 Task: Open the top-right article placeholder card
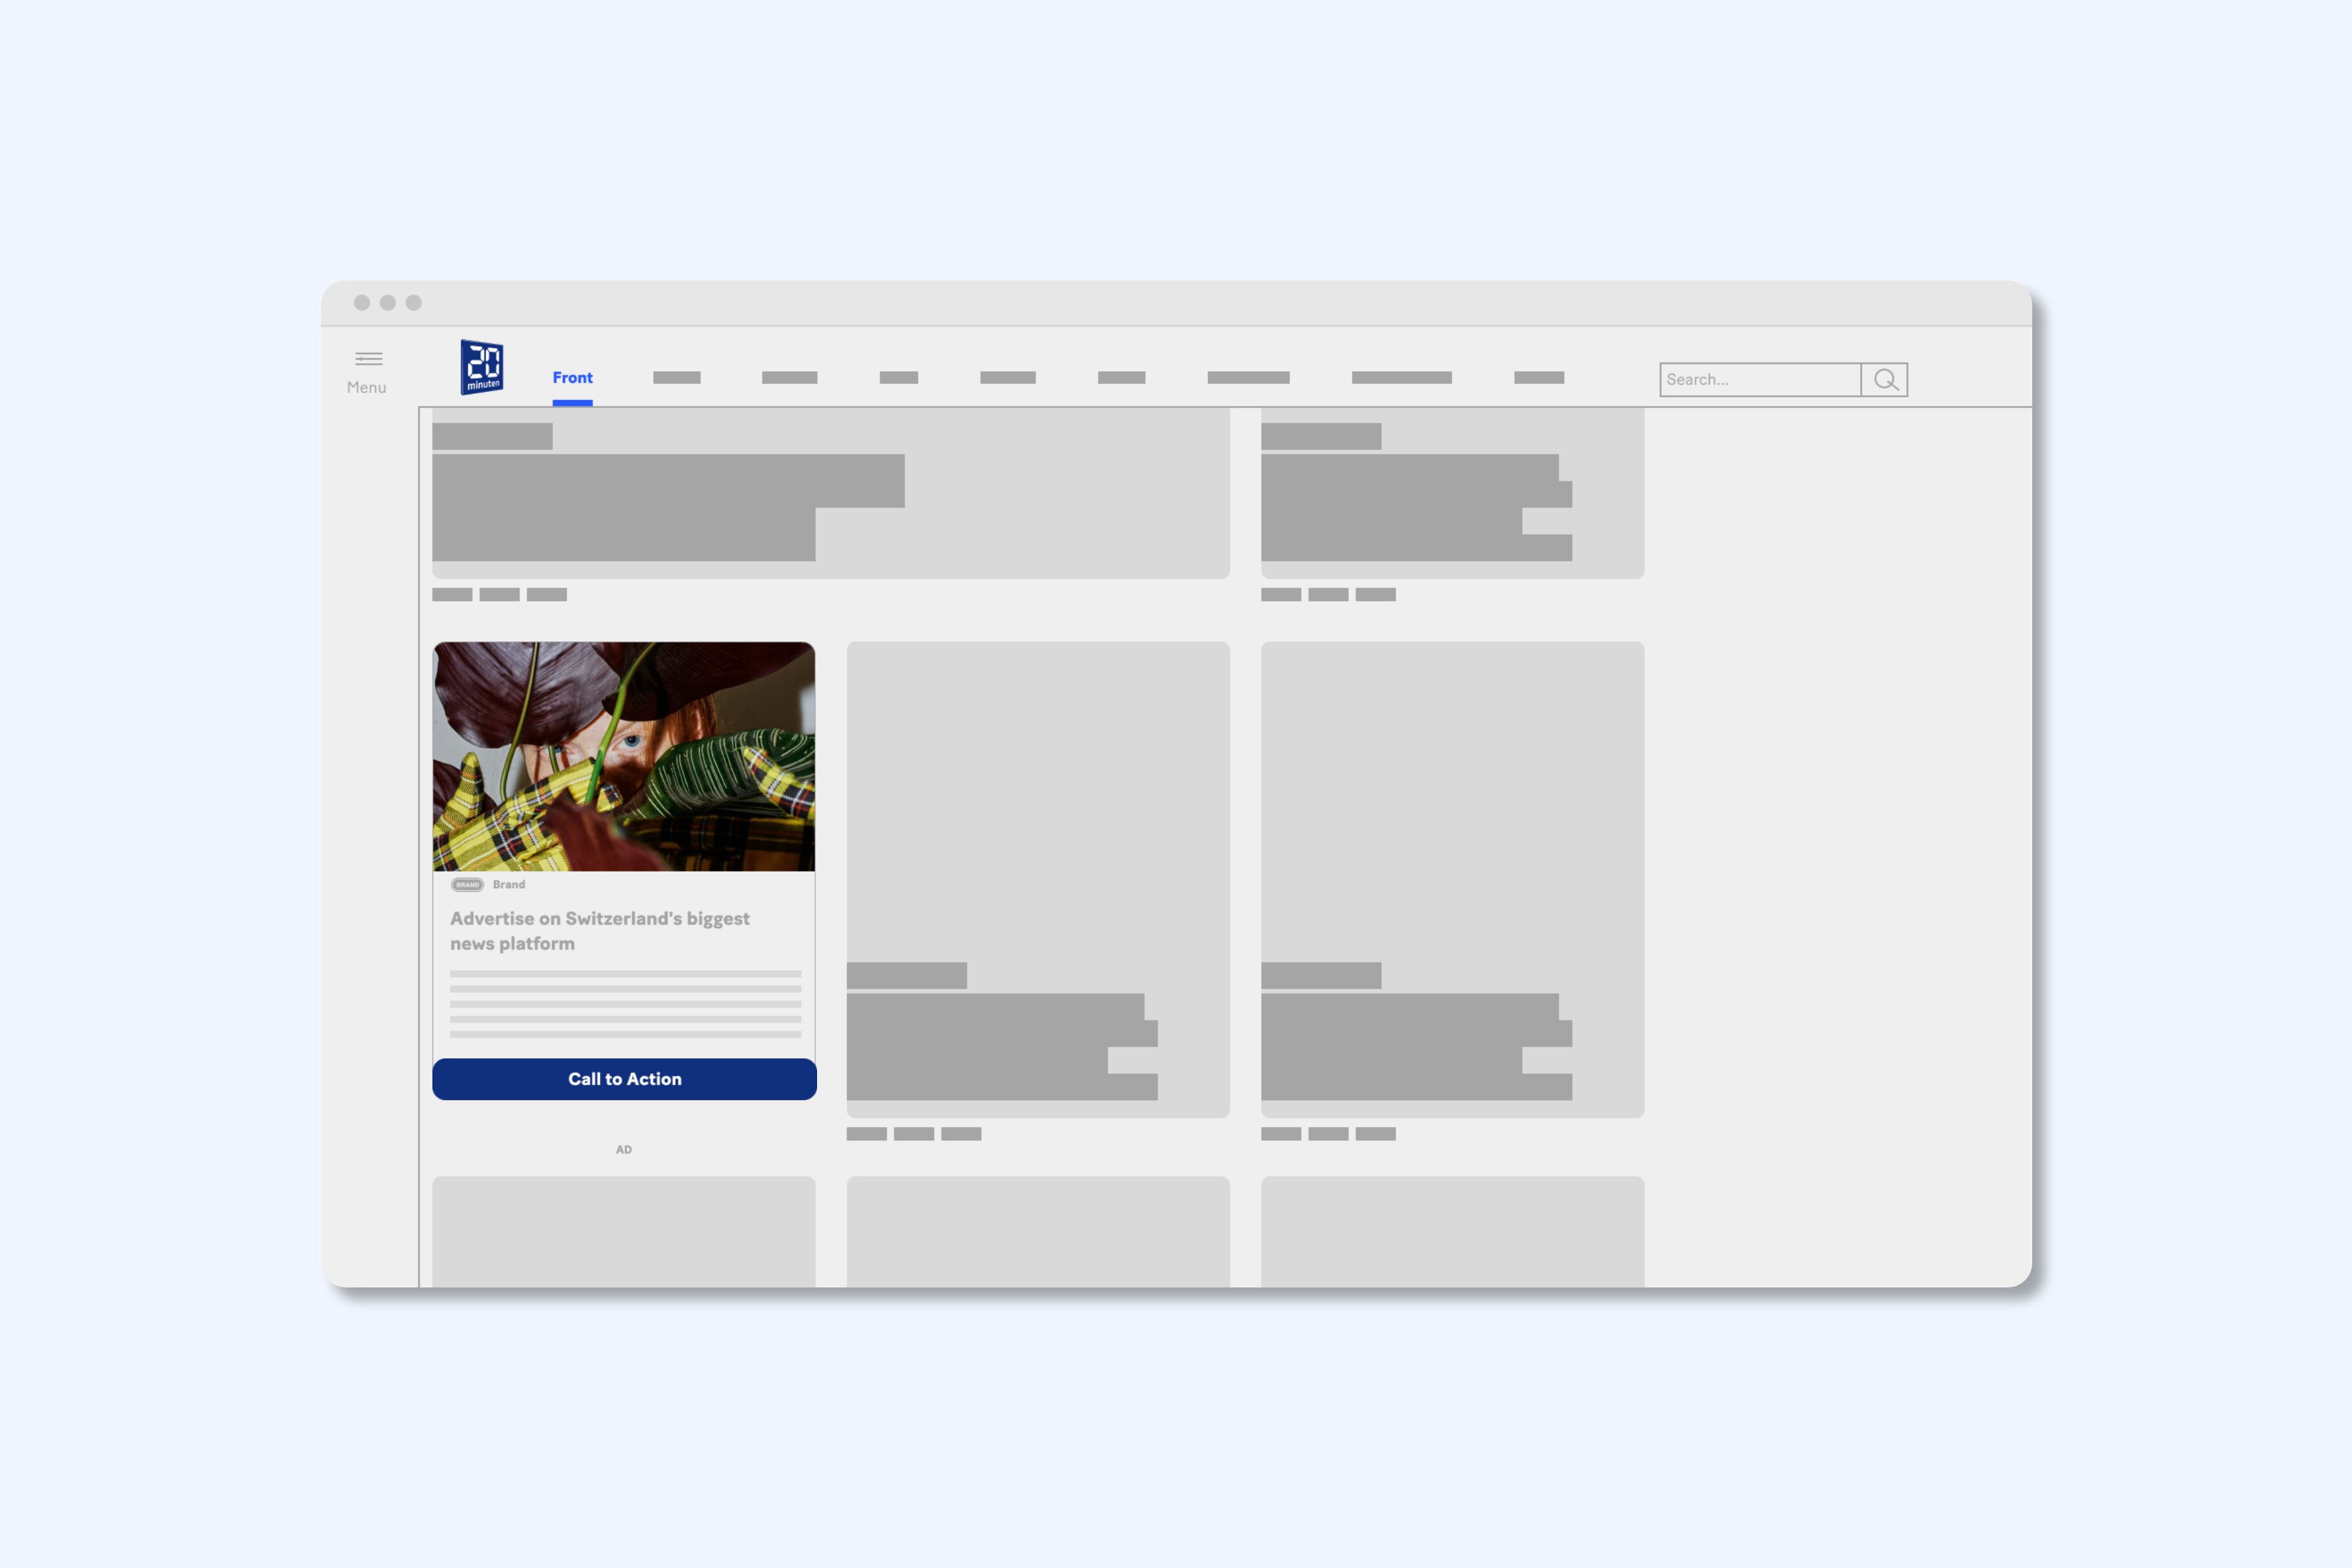[1452, 493]
